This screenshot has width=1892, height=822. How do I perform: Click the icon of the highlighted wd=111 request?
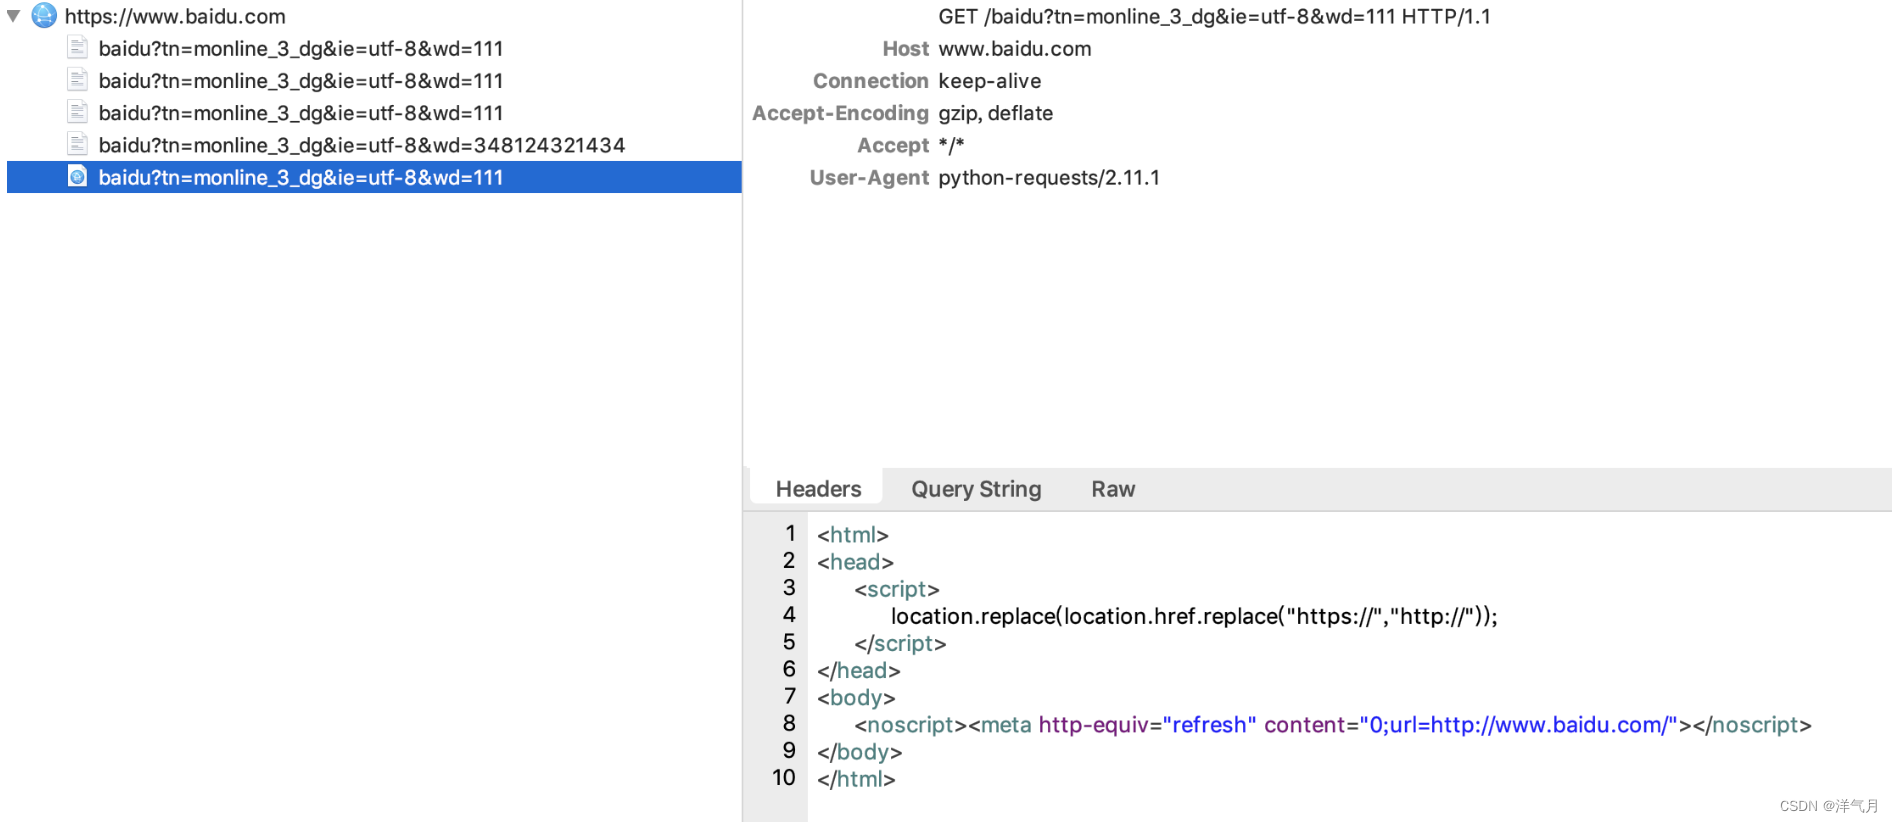[78, 176]
